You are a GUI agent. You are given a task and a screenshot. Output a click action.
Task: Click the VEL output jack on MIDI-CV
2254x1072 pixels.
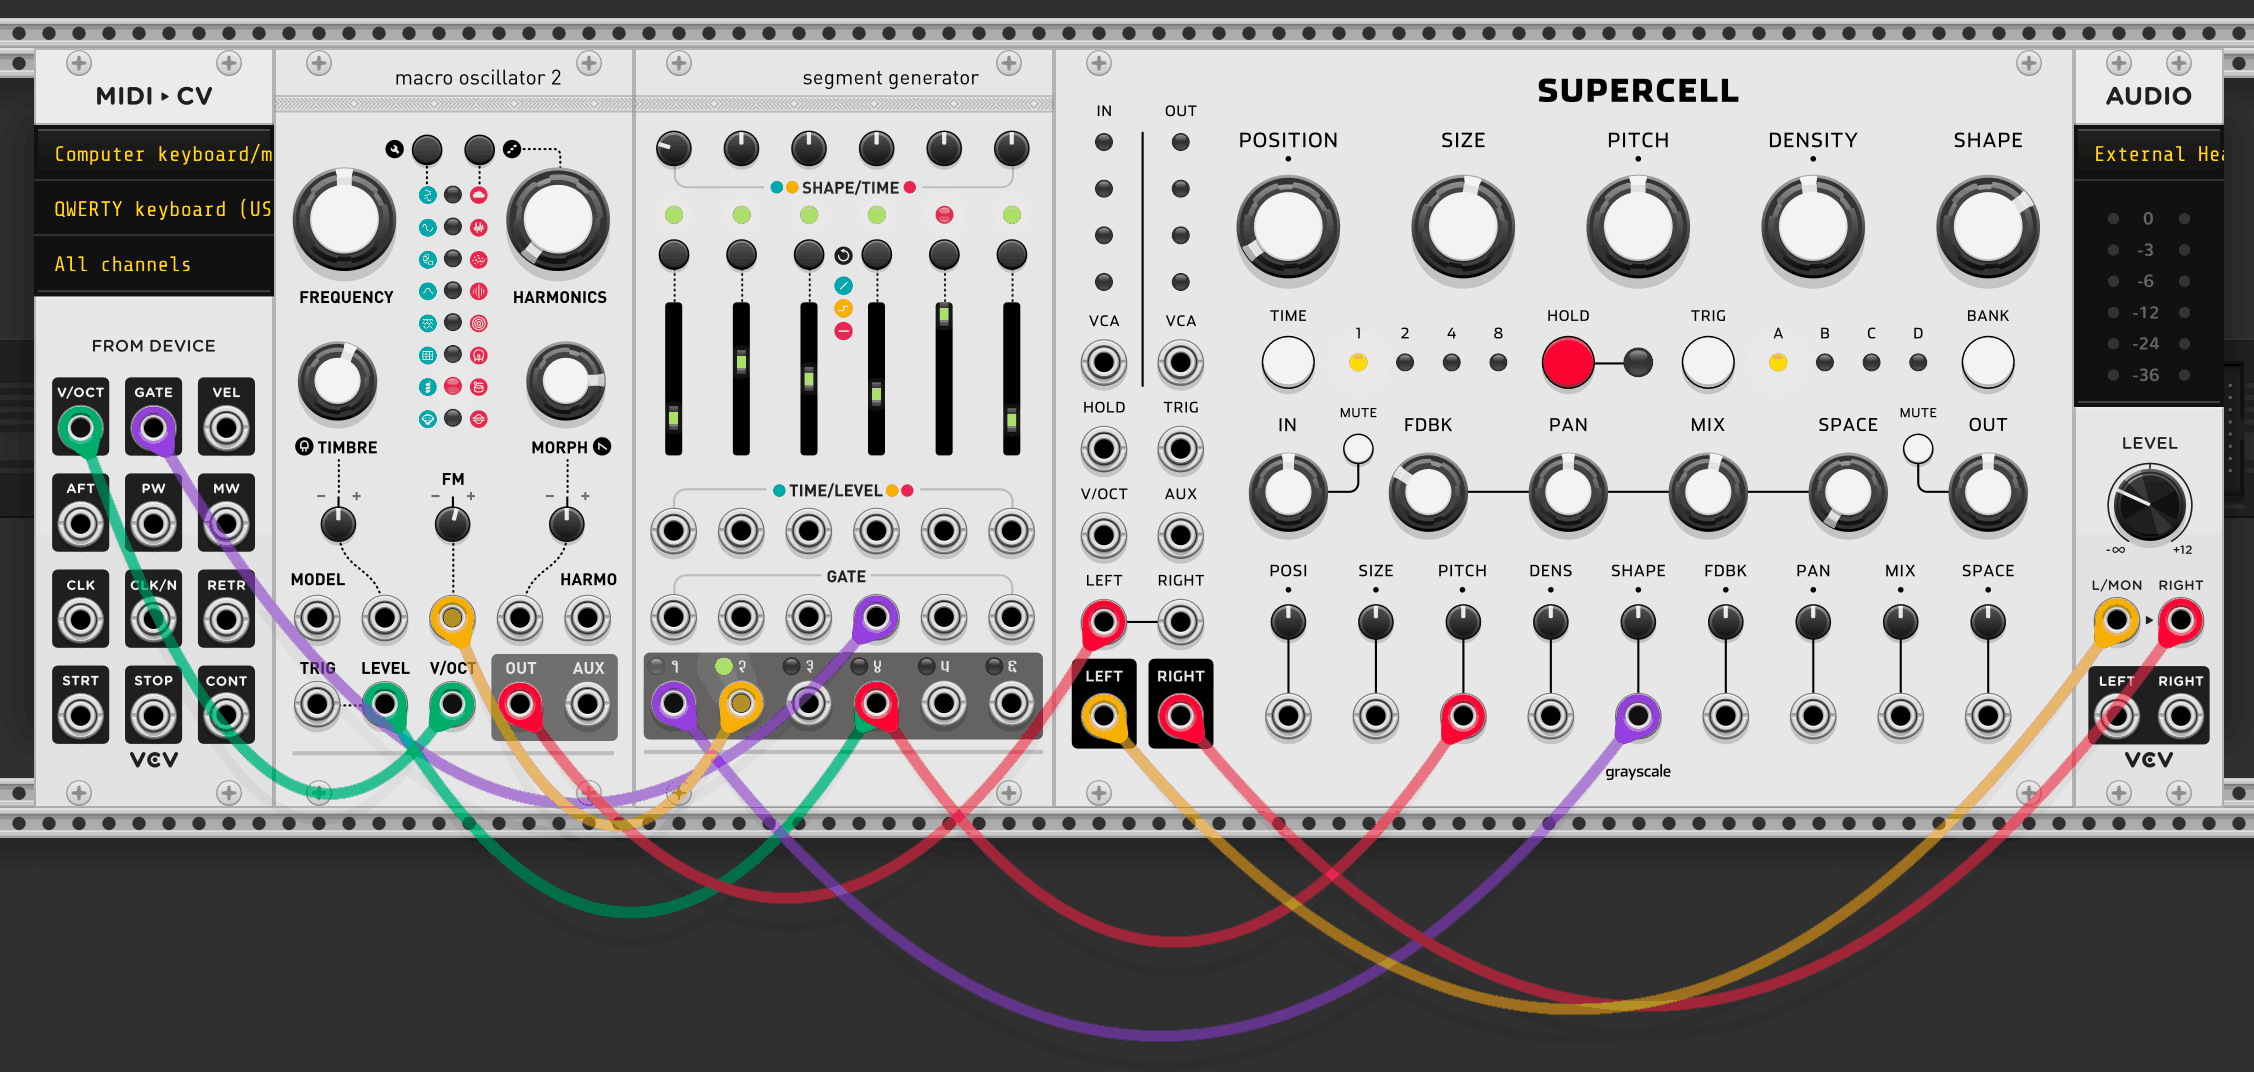[226, 429]
